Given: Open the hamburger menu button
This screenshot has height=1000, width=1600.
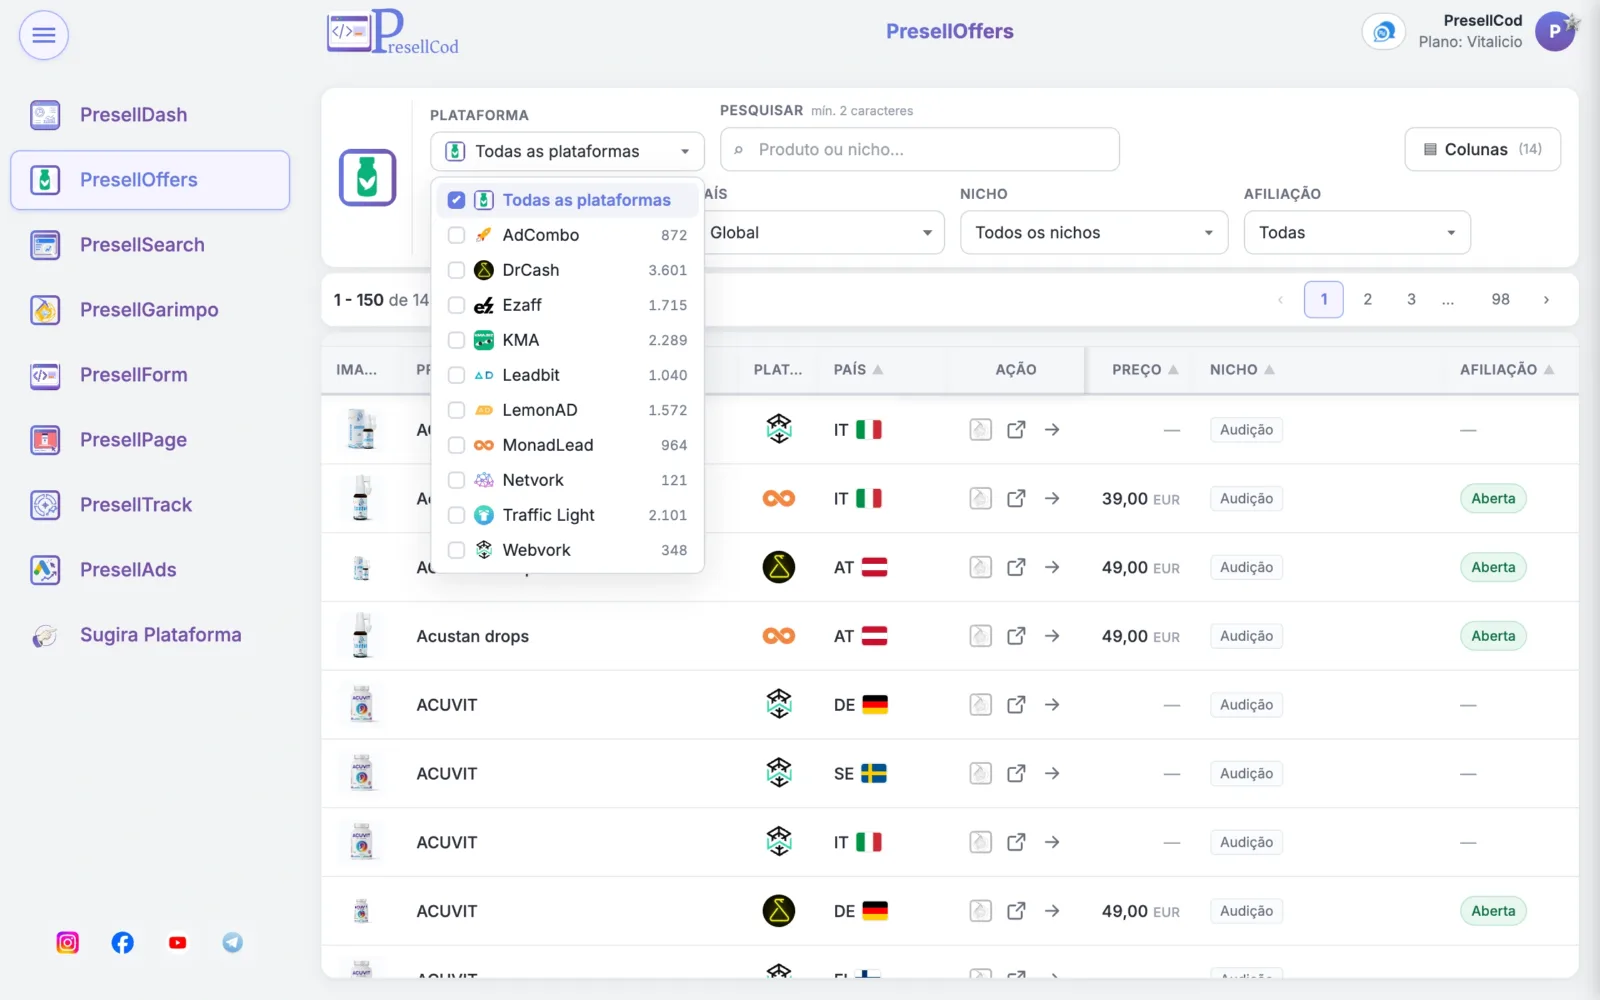Looking at the screenshot, I should 44,35.
